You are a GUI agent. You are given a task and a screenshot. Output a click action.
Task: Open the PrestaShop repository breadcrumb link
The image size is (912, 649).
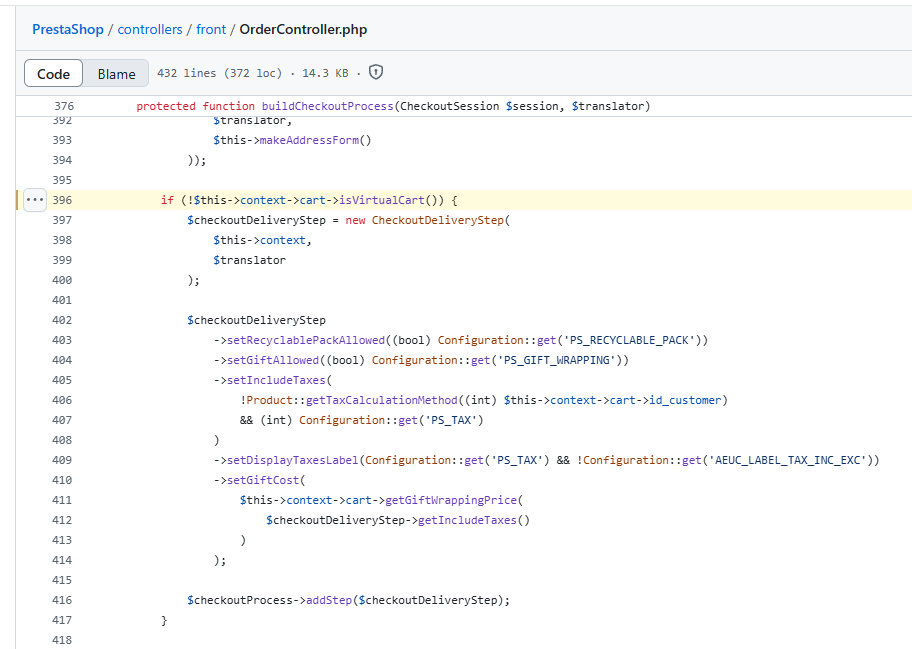(67, 30)
